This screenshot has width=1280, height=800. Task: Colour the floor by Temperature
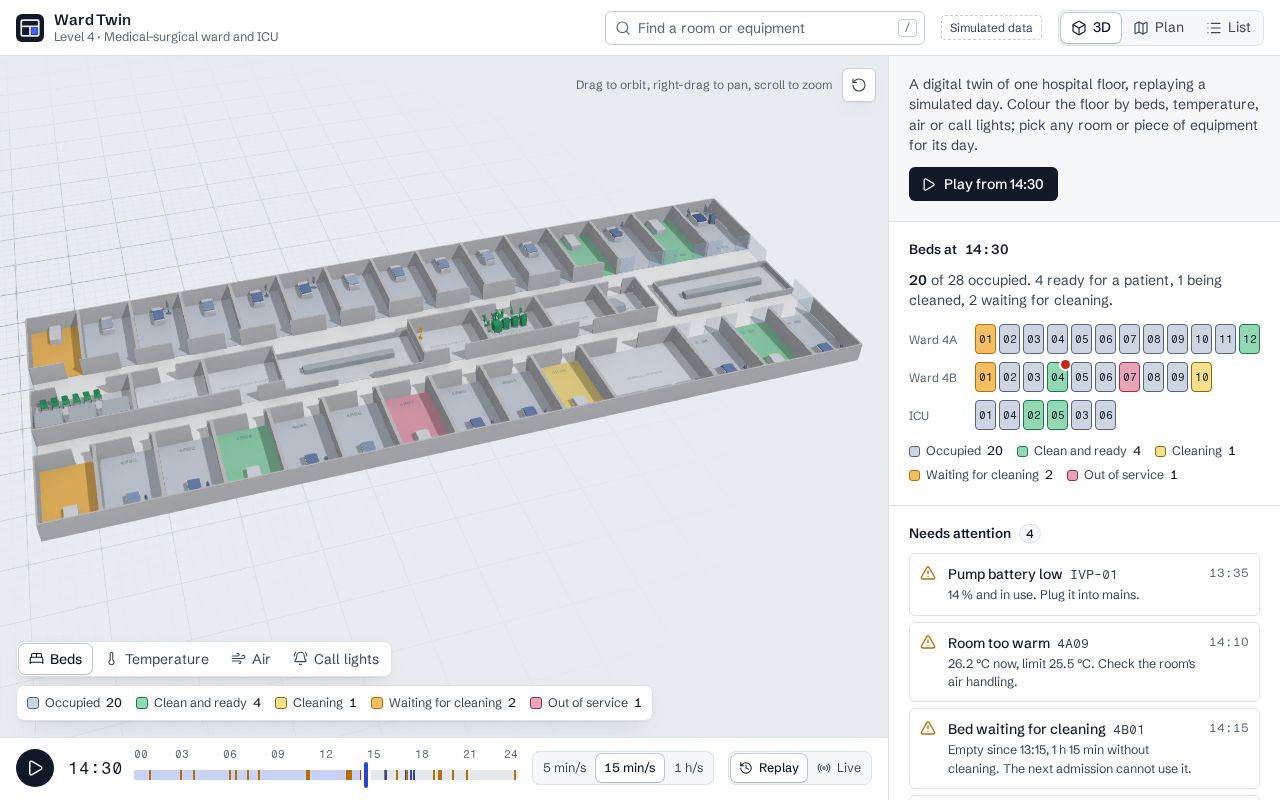[x=157, y=659]
